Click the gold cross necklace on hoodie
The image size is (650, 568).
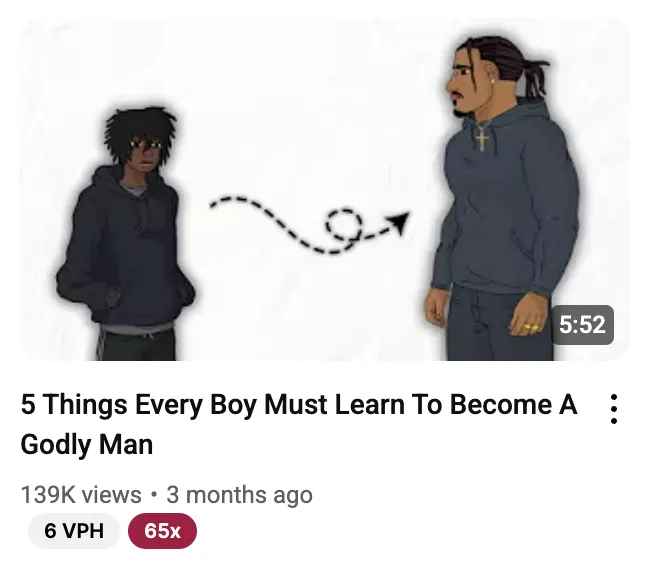[482, 138]
